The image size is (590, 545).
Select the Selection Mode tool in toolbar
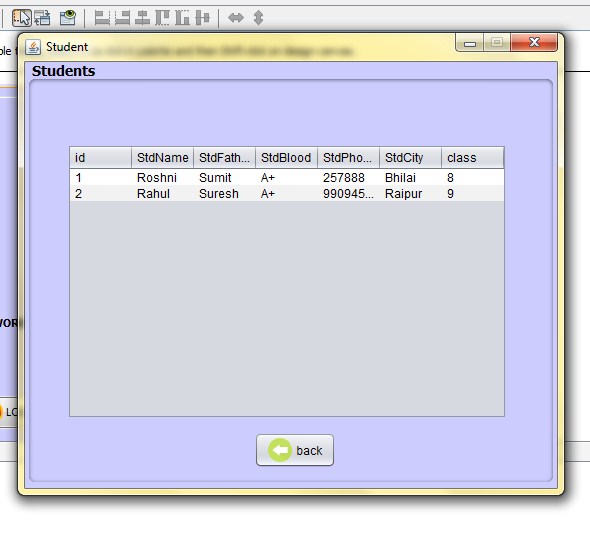point(21,18)
